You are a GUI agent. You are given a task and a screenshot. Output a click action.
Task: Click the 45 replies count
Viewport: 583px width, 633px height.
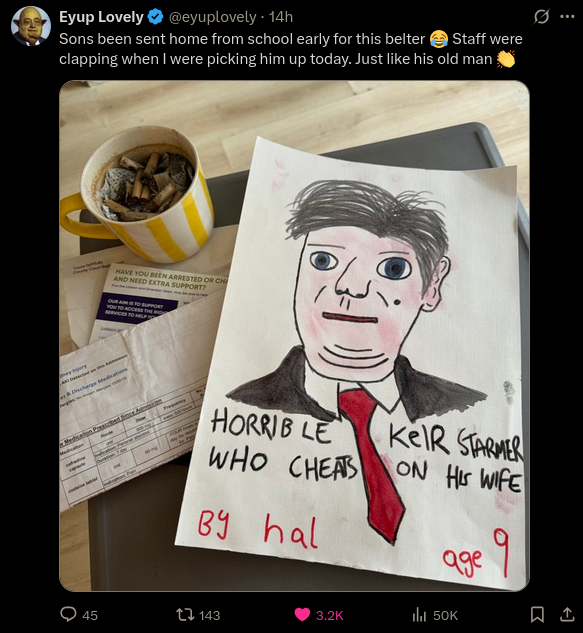90,615
